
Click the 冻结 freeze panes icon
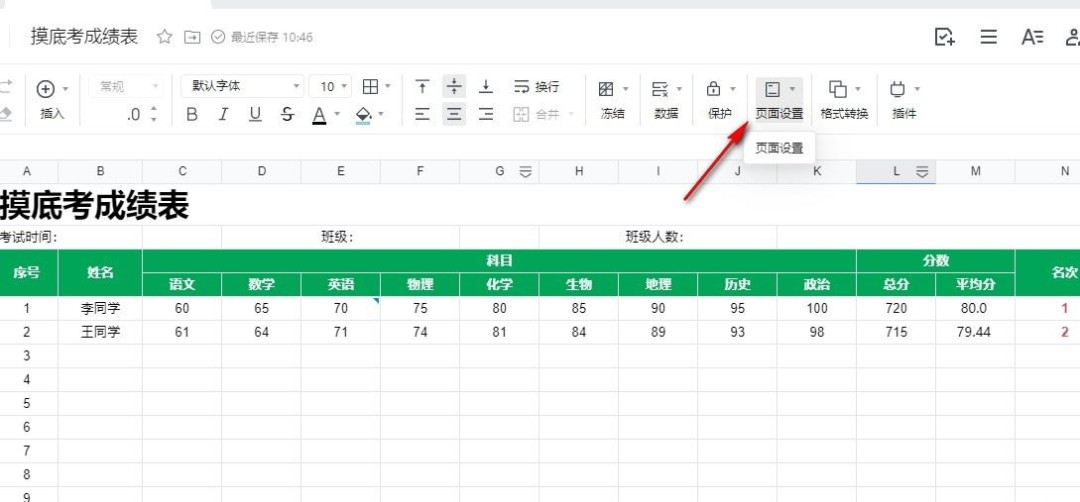[606, 89]
